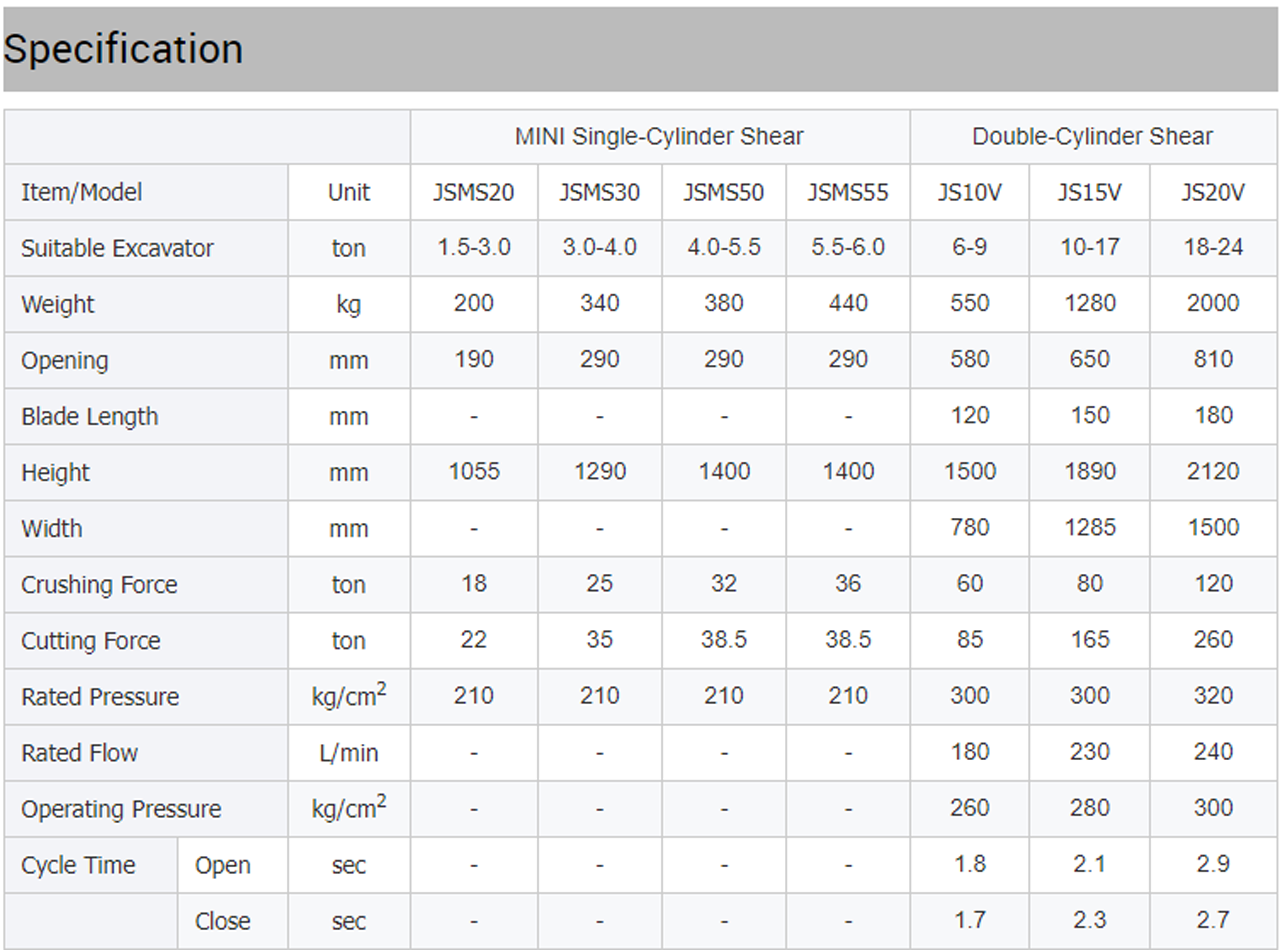This screenshot has height=950, width=1280.
Task: Select the Rated Pressure row label
Action: coord(100,696)
